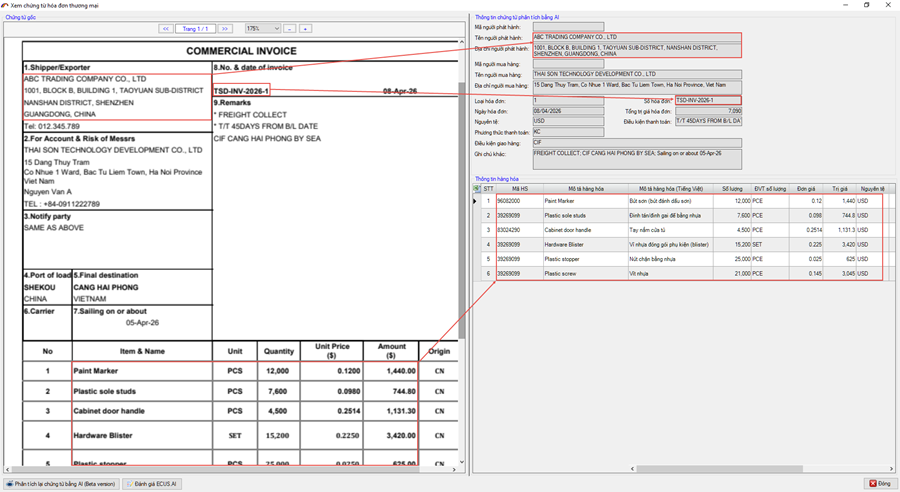Click the grid selector icon in table corner
The image size is (900, 492).
[x=476, y=188]
